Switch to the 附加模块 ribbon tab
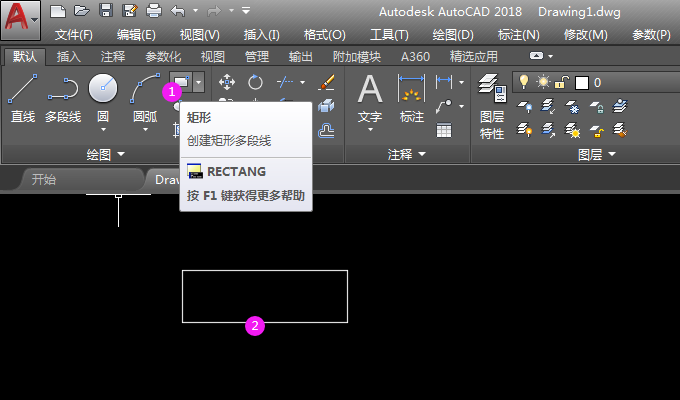 coord(356,56)
